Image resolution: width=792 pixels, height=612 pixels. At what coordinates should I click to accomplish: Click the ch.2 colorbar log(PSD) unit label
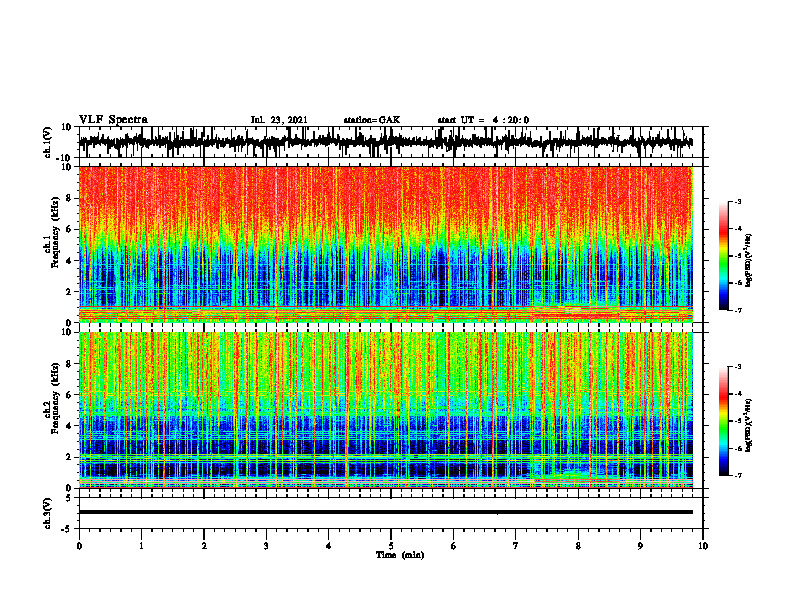tap(749, 426)
